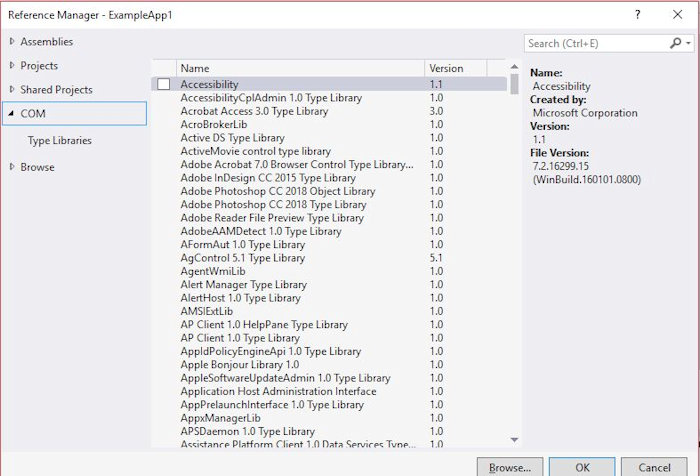The height and width of the screenshot is (476, 700).
Task: Select Acrobat Access 3.0 Type Library
Action: [x=329, y=111]
